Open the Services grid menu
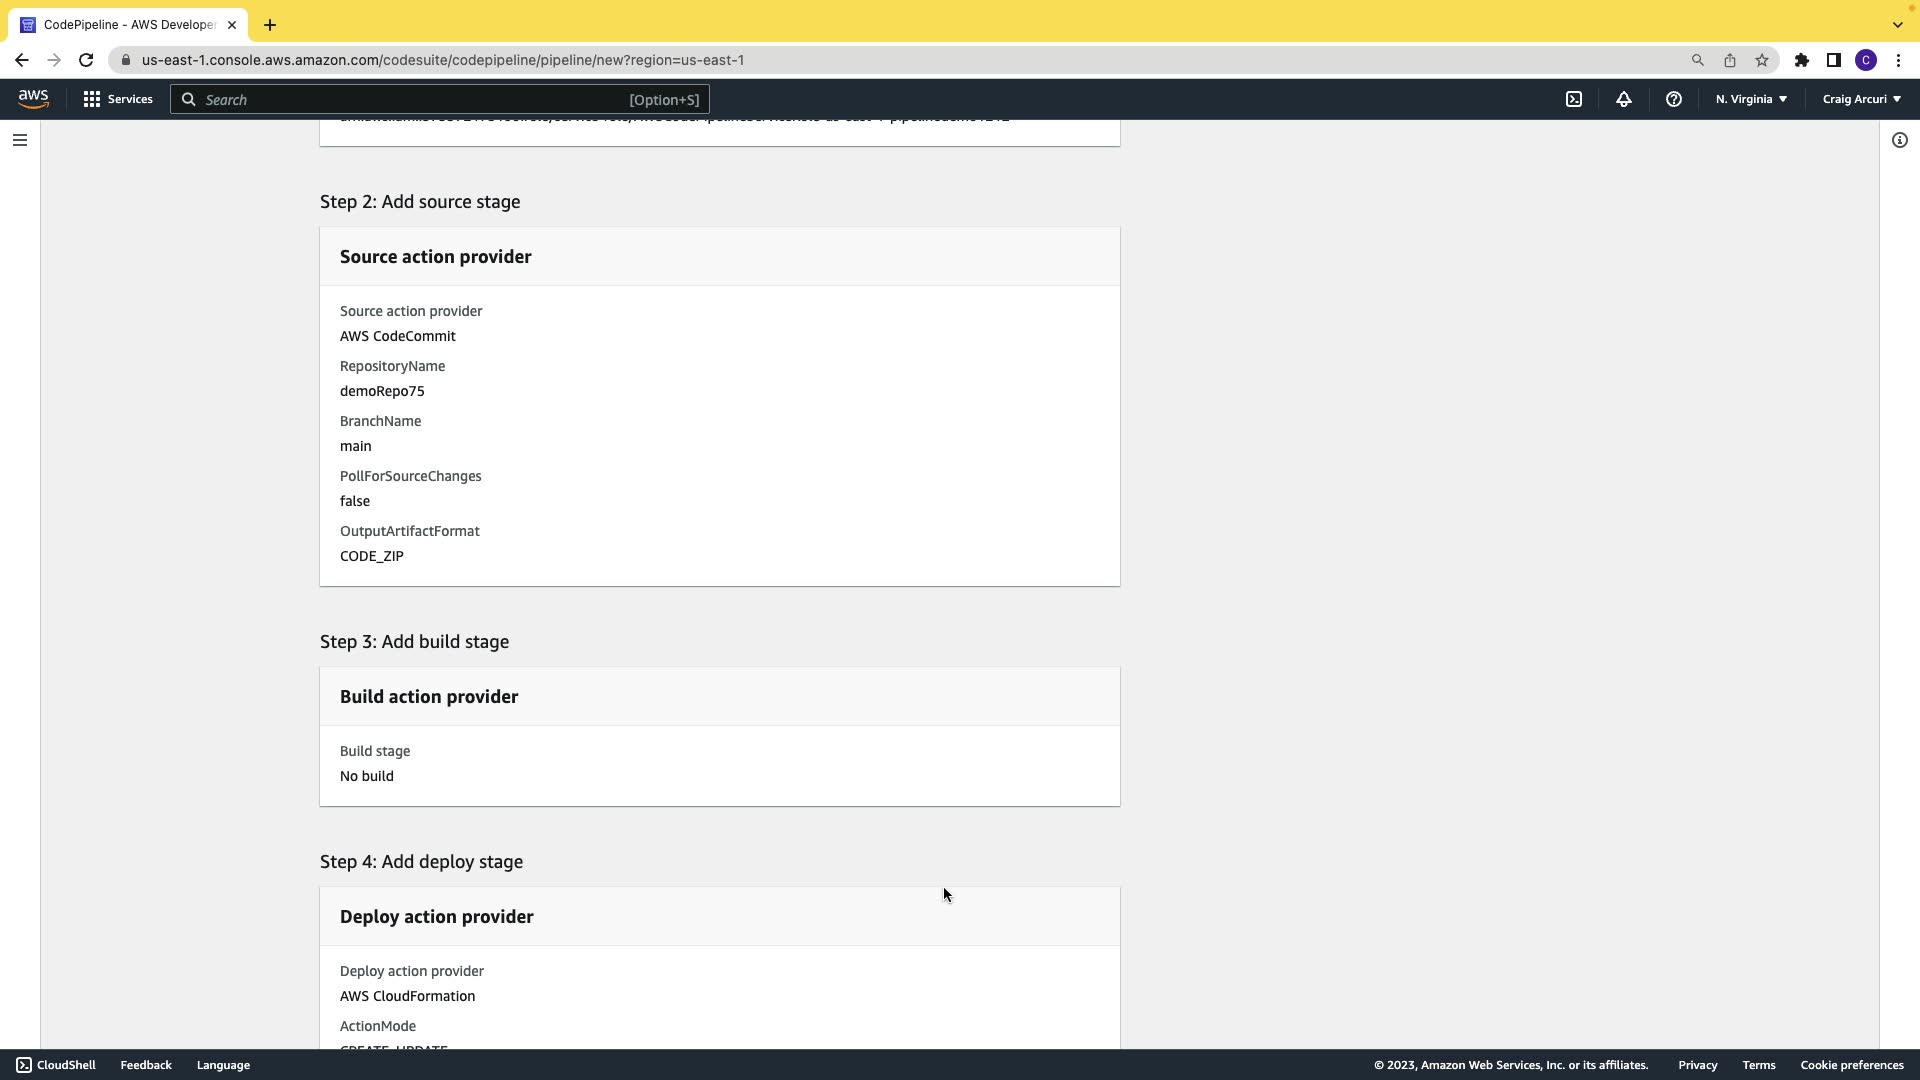This screenshot has width=1920, height=1080. (118, 99)
